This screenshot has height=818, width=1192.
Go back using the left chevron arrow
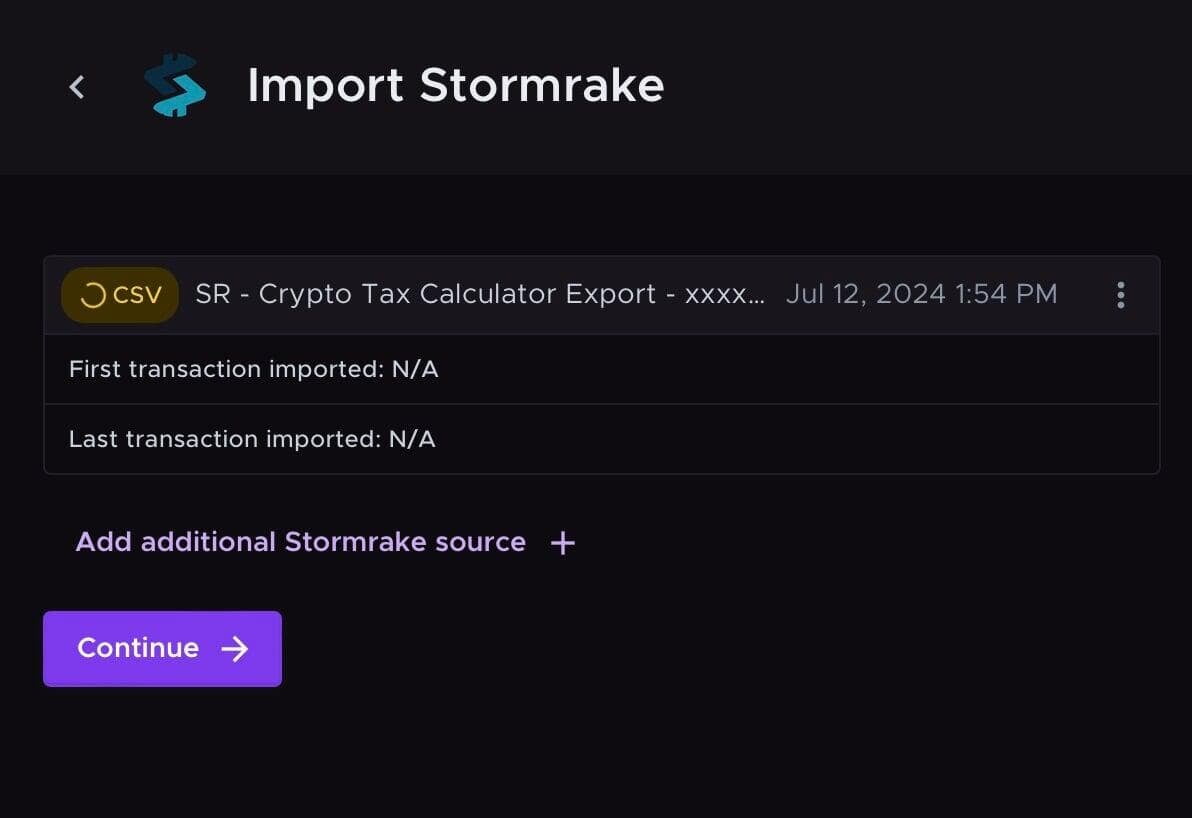tap(77, 87)
